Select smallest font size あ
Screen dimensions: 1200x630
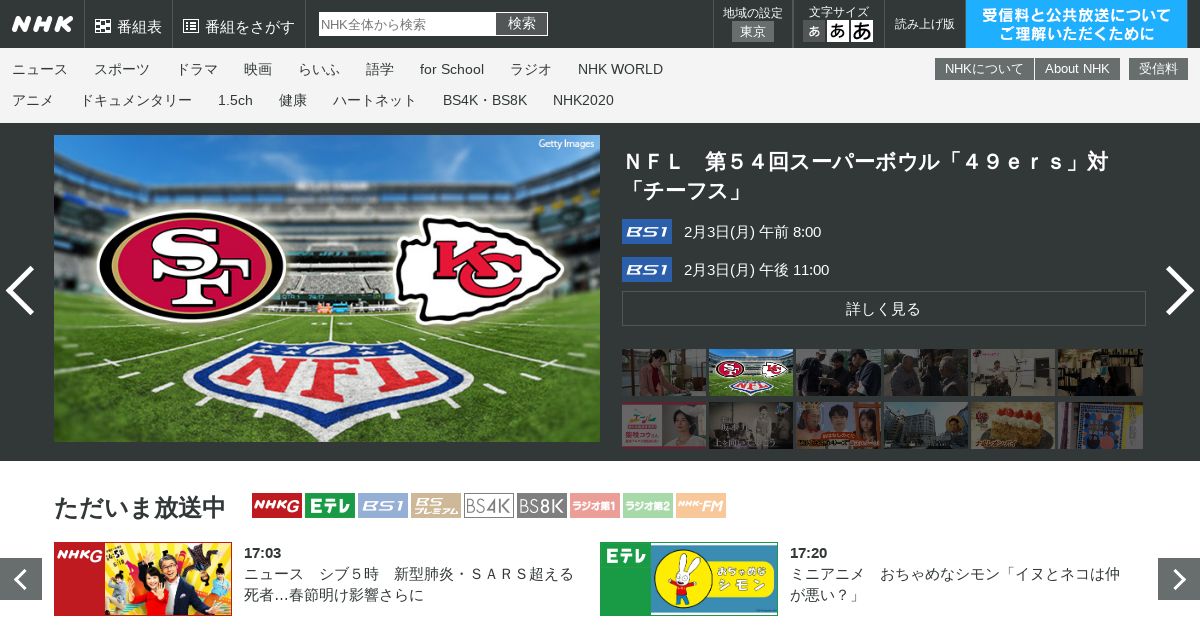pyautogui.click(x=814, y=31)
